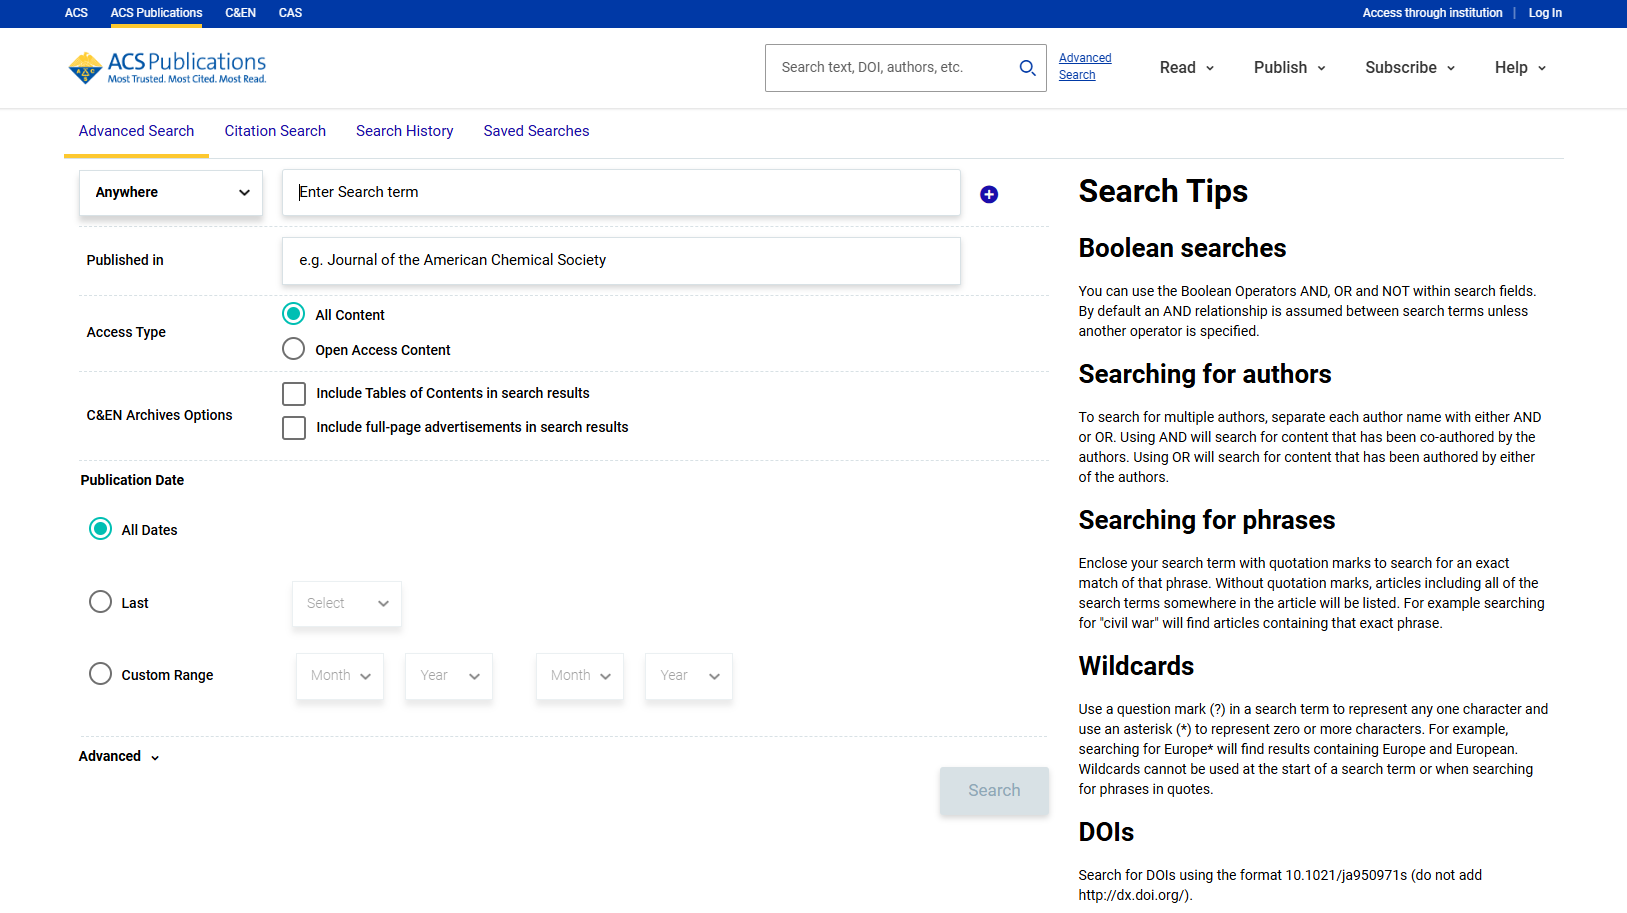Go to ACS in top bar

pyautogui.click(x=77, y=13)
